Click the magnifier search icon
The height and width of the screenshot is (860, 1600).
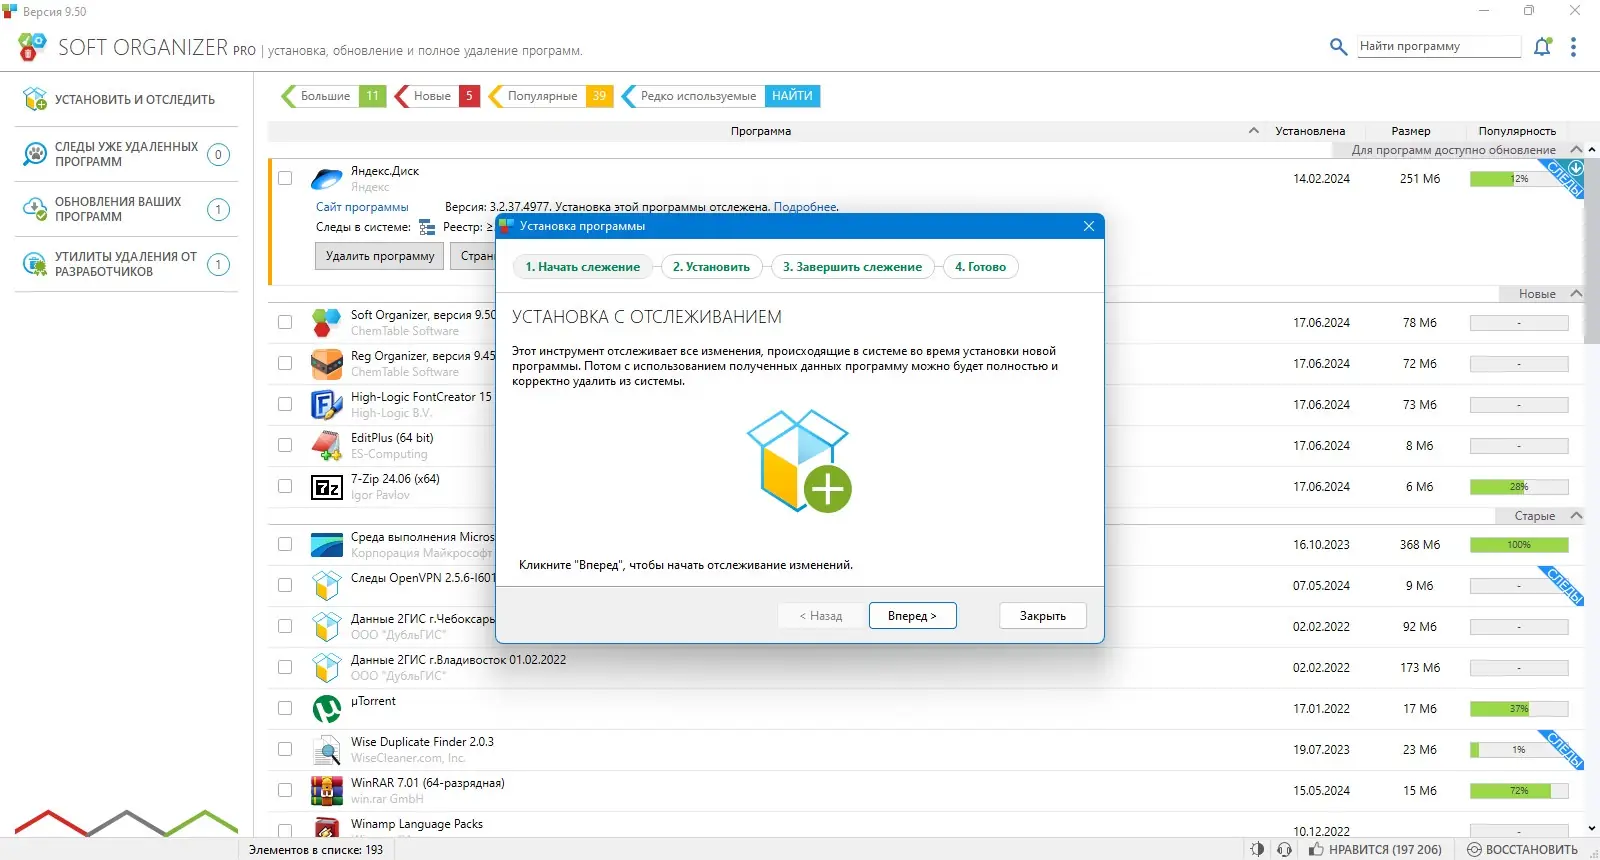tap(1338, 46)
